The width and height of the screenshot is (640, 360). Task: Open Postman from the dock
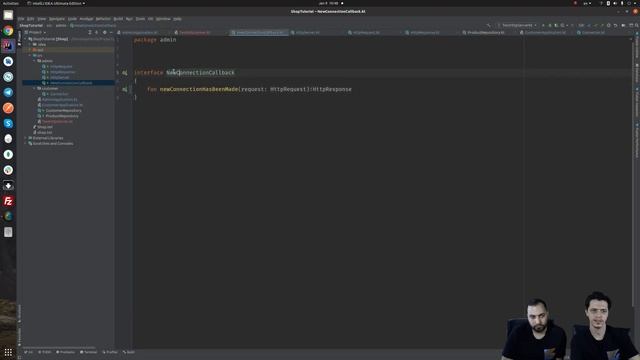[8, 108]
